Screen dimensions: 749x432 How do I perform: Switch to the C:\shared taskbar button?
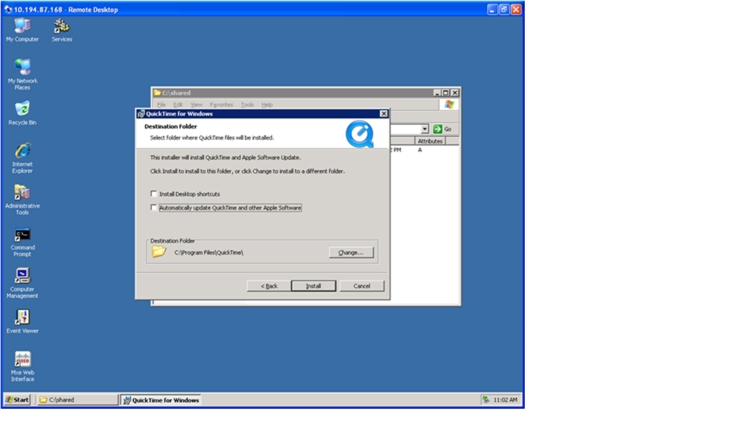(77, 400)
